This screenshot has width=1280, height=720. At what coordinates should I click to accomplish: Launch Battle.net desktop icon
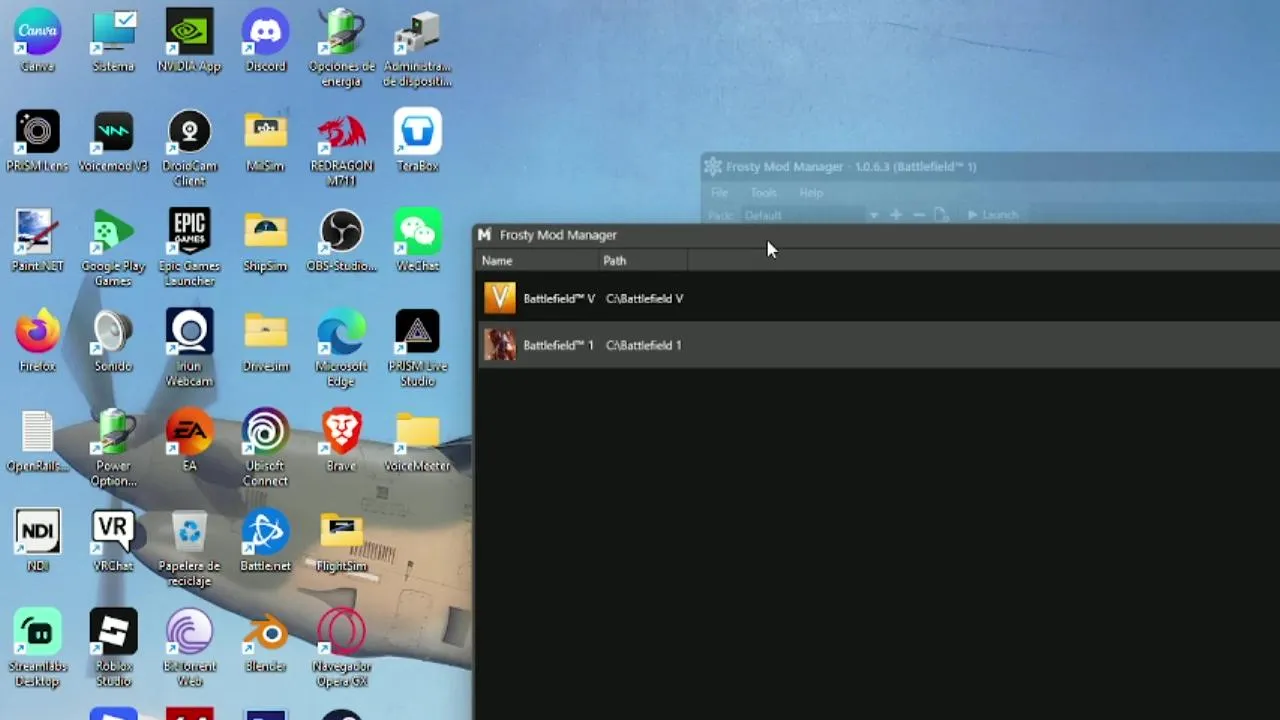click(x=265, y=540)
